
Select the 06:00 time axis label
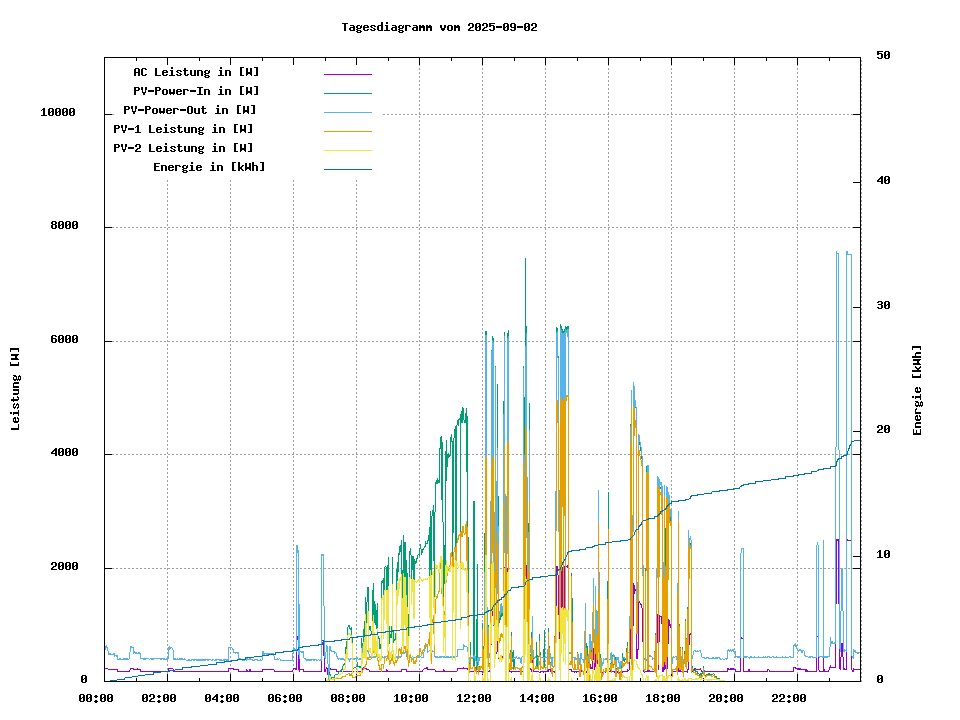click(x=285, y=698)
